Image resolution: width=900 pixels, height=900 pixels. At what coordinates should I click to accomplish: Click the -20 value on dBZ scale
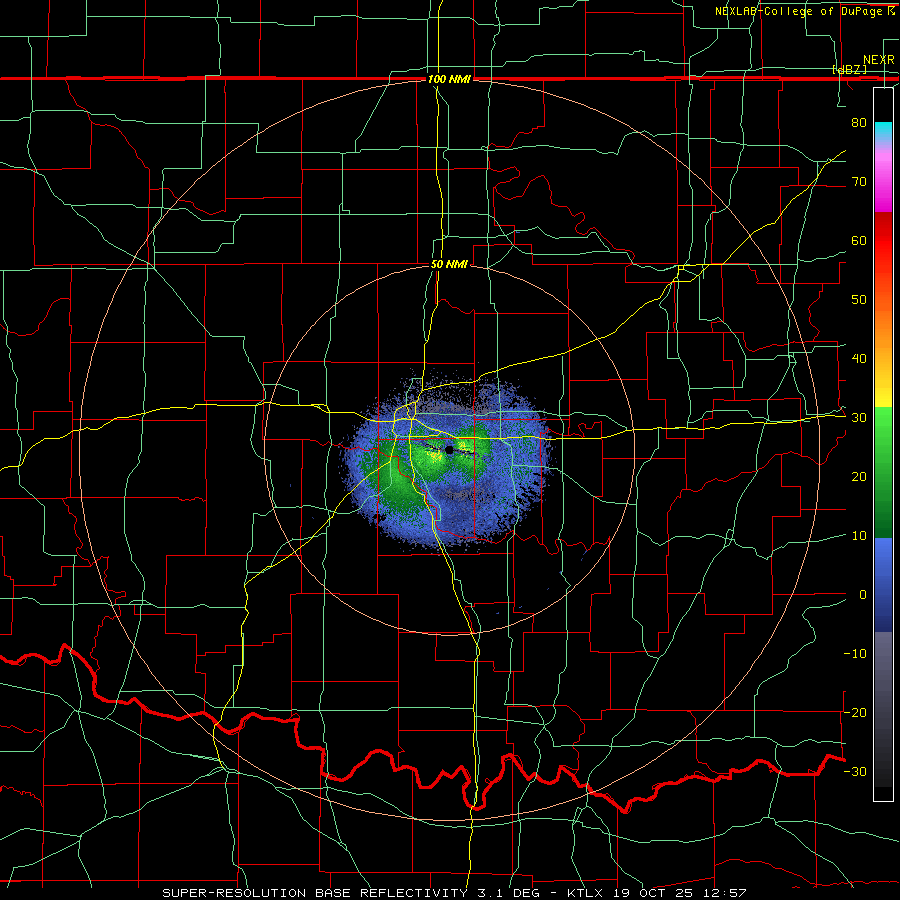tap(855, 712)
